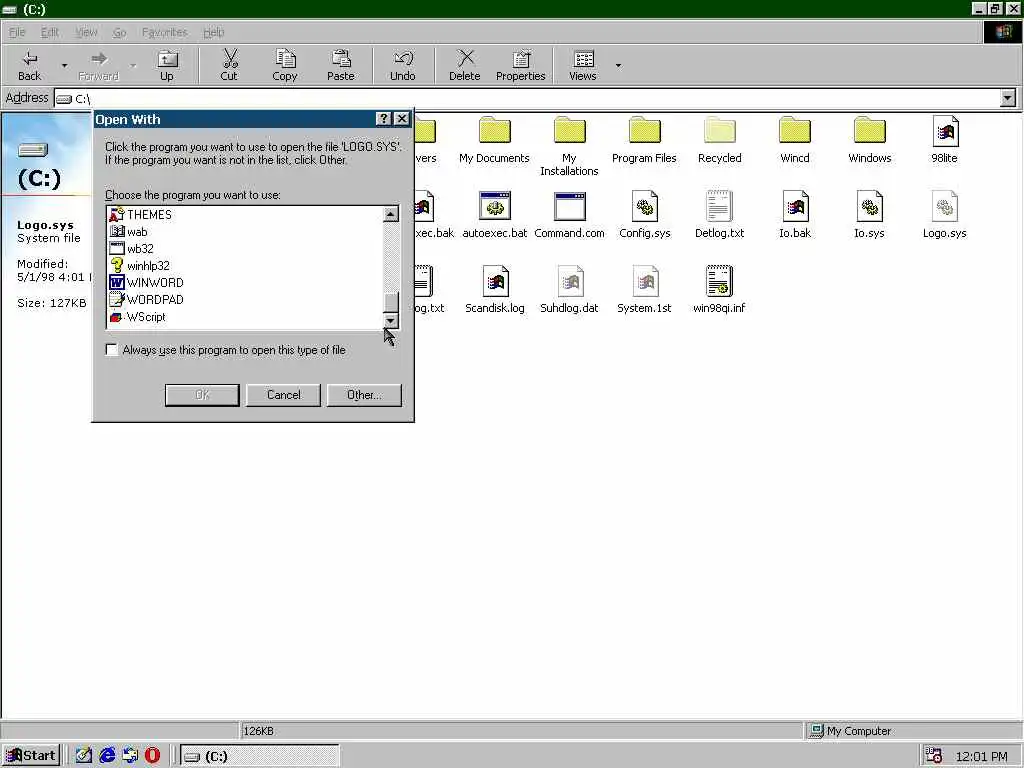This screenshot has width=1024, height=768.
Task: Click the Delete toolbar icon
Action: [465, 59]
